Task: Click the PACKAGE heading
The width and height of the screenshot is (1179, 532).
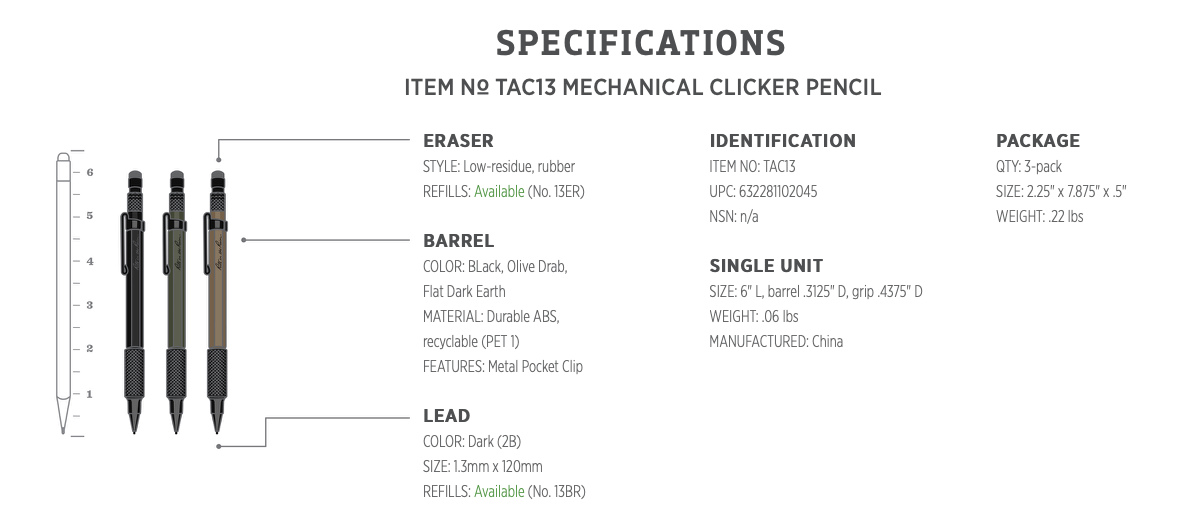Action: point(1038,141)
